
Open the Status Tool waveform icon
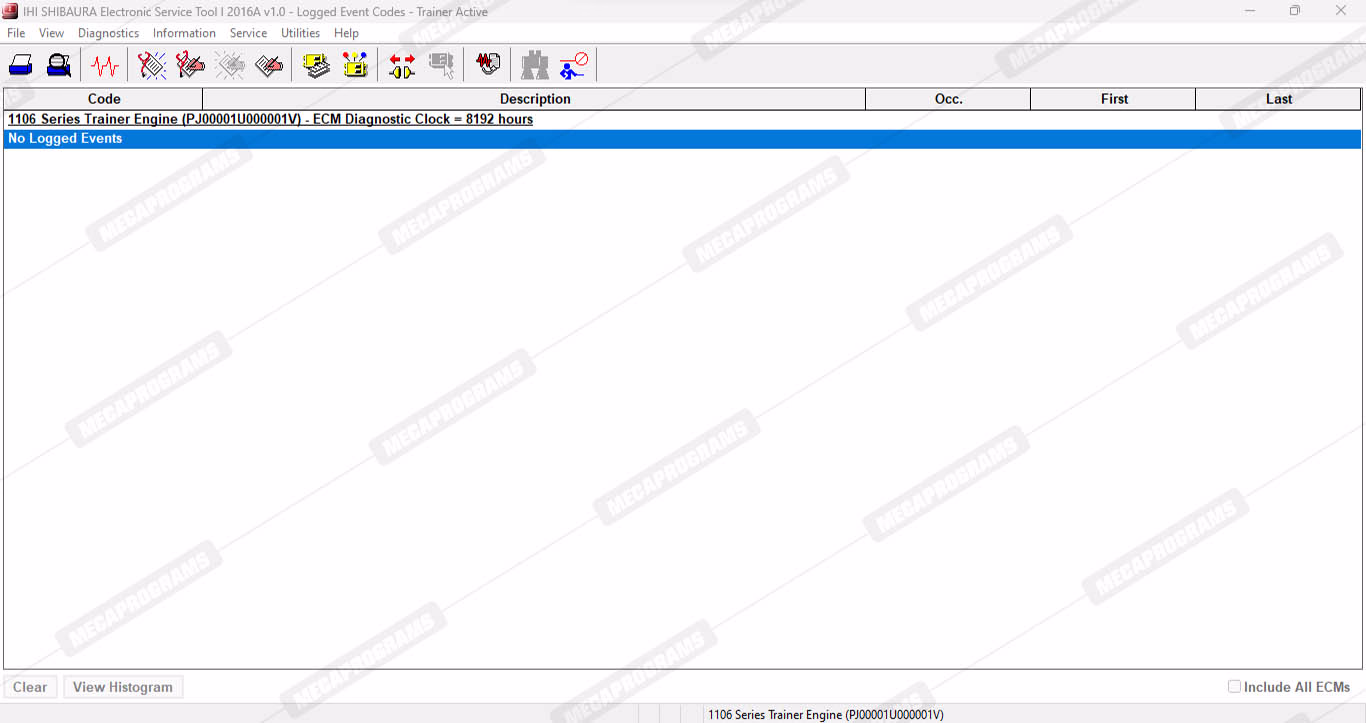(104, 66)
